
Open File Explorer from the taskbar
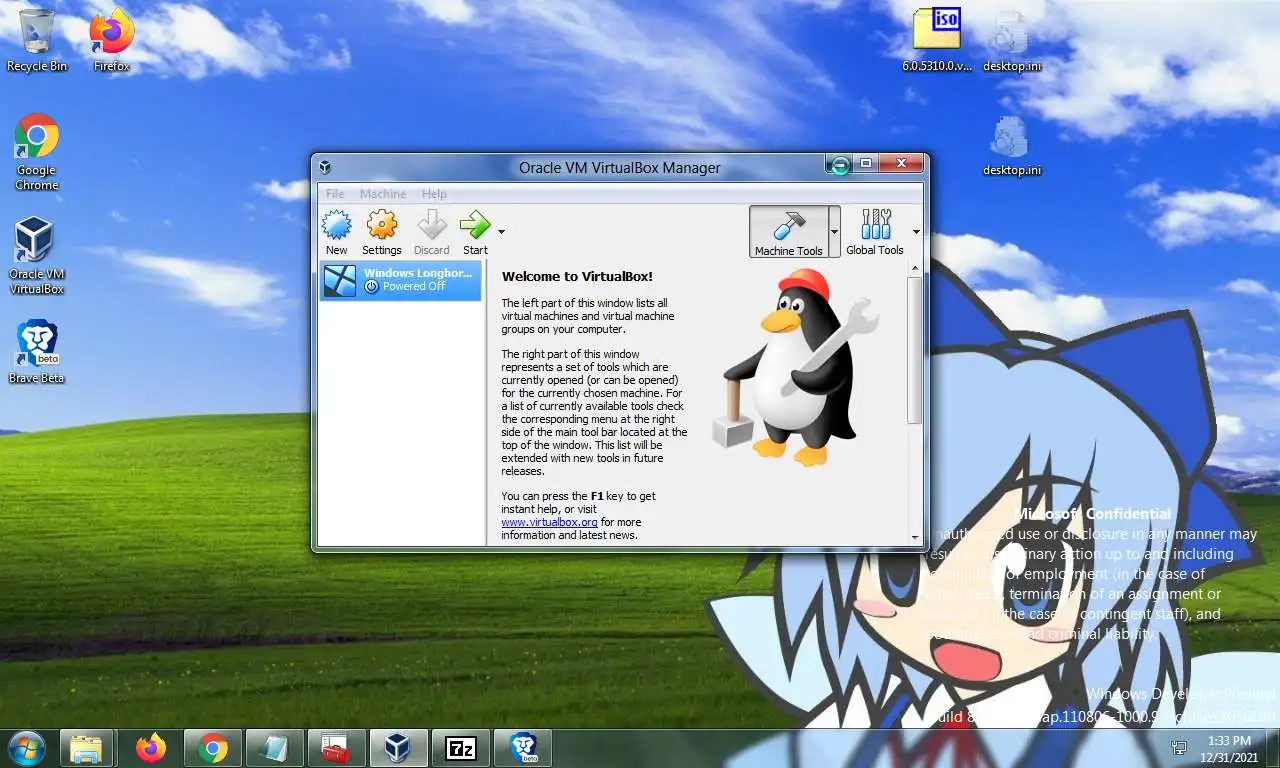click(x=87, y=747)
